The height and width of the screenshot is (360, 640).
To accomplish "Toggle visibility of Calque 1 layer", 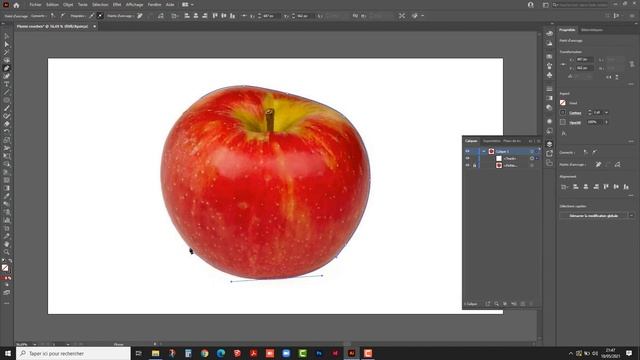I will click(467, 151).
